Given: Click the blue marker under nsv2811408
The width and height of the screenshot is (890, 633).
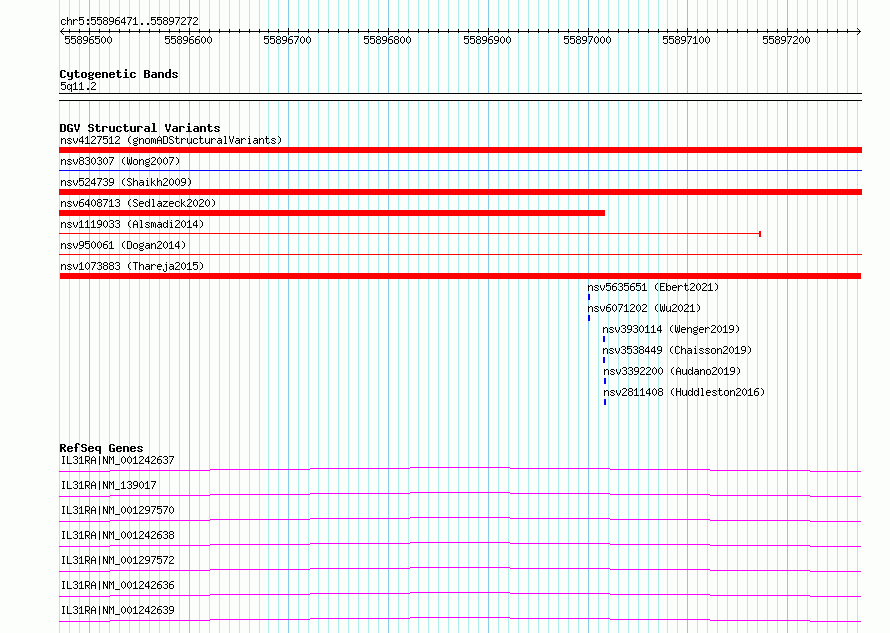Looking at the screenshot, I should (x=605, y=402).
